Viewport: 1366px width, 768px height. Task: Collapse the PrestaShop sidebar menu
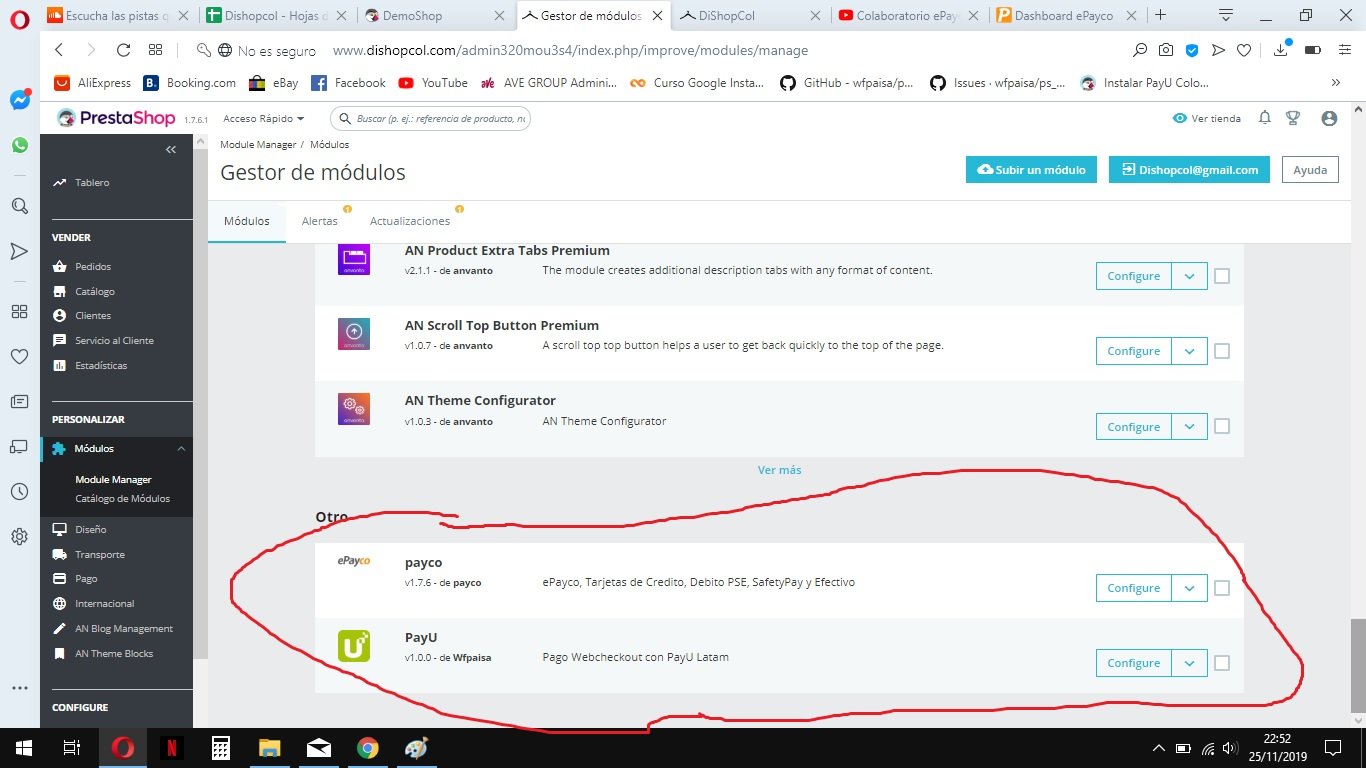171,149
